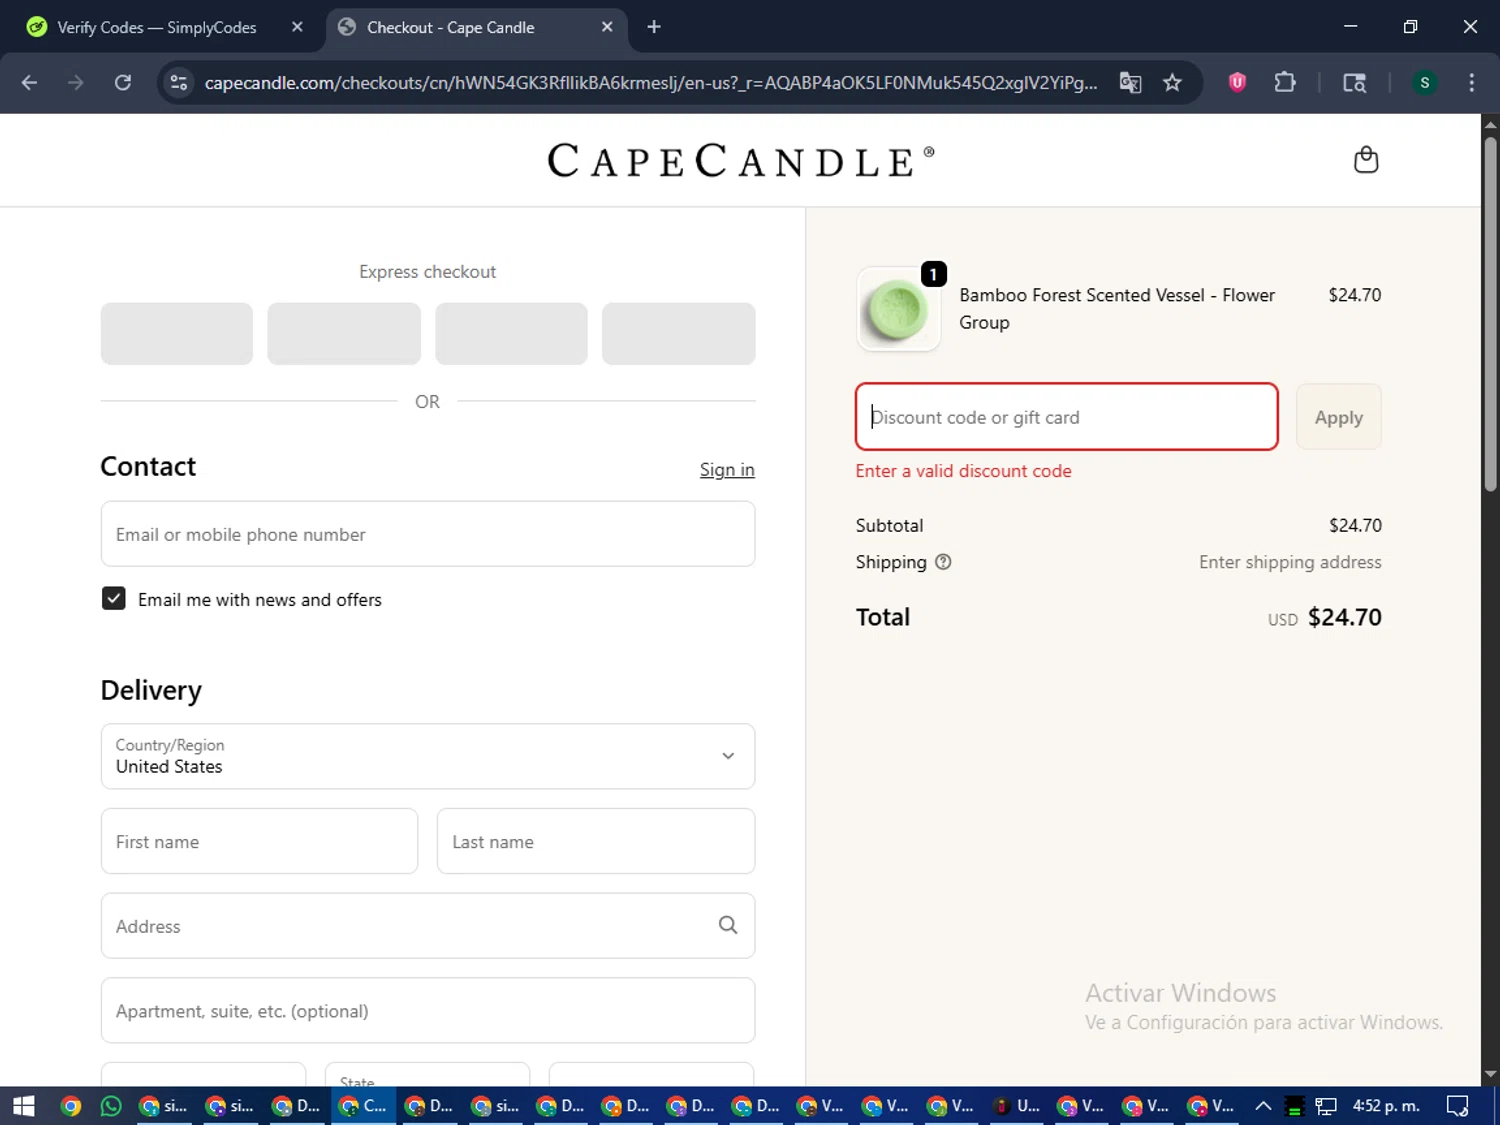Click the Cape Candle logo
The image size is (1500, 1125).
741,161
